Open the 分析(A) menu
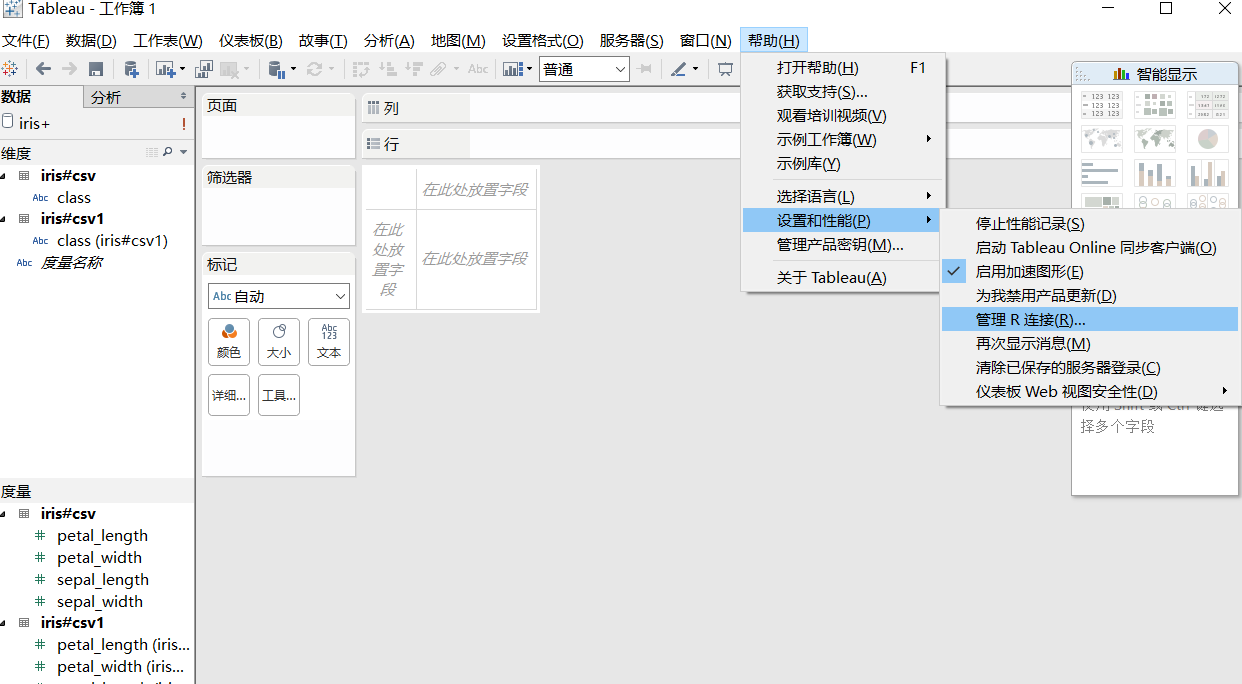1242x684 pixels. (x=389, y=41)
